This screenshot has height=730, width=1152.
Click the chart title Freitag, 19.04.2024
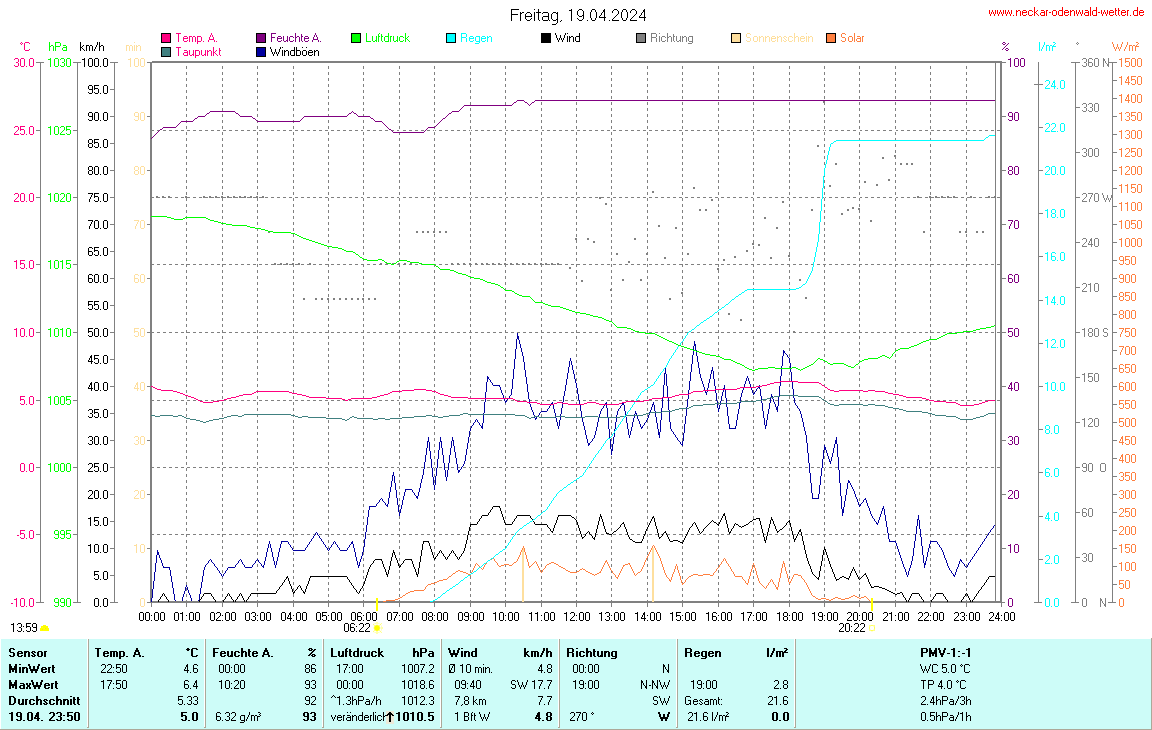tap(577, 15)
